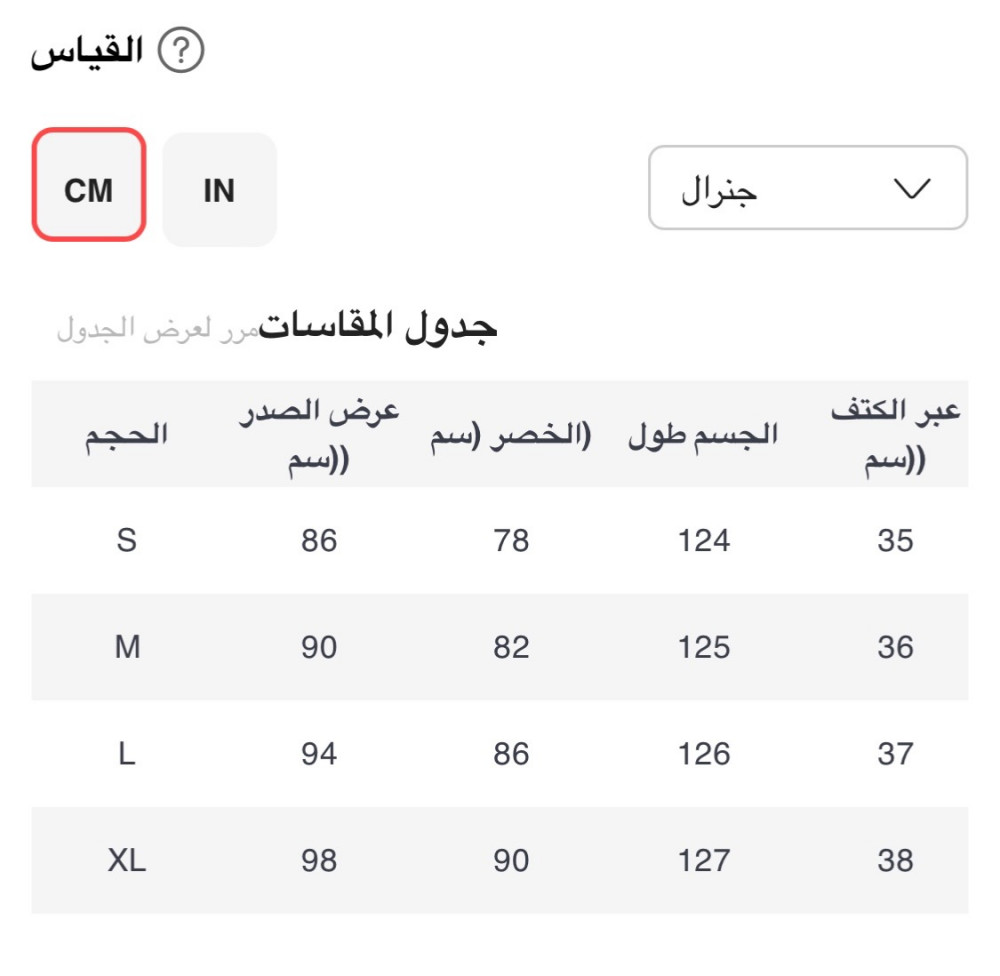
Task: Select the L size row
Action: pyautogui.click(x=126, y=754)
